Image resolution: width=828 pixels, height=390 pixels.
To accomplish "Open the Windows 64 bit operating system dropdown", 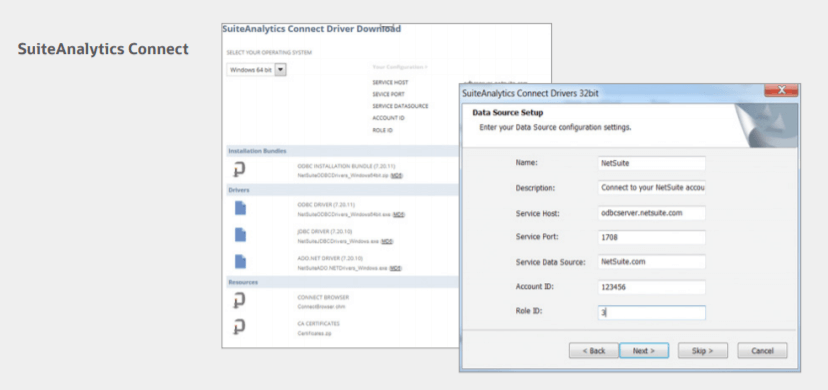I will click(x=256, y=70).
